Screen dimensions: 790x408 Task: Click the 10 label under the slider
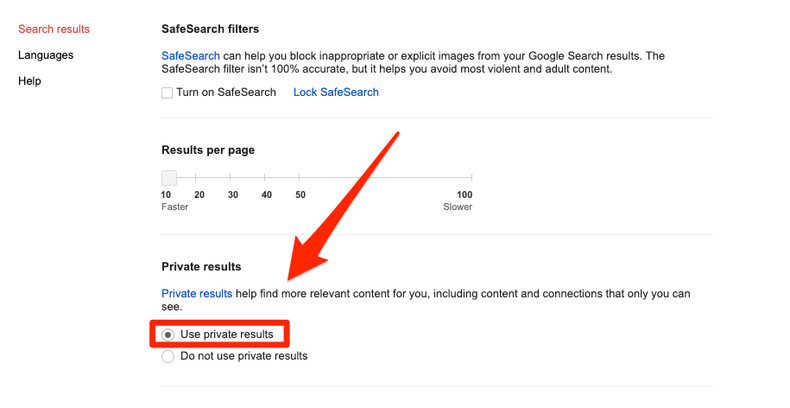pos(167,195)
